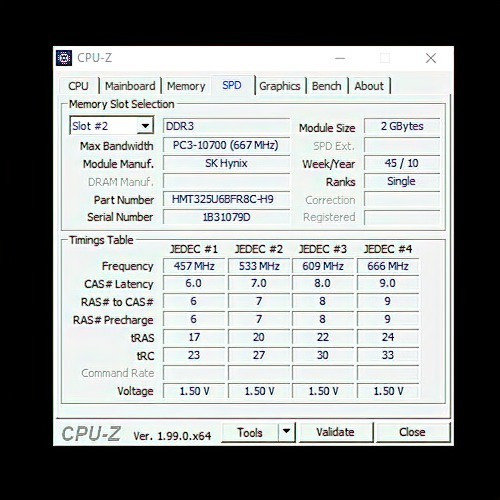Close the CPU-Z window with the X
This screenshot has width=500, height=500.
tap(431, 58)
